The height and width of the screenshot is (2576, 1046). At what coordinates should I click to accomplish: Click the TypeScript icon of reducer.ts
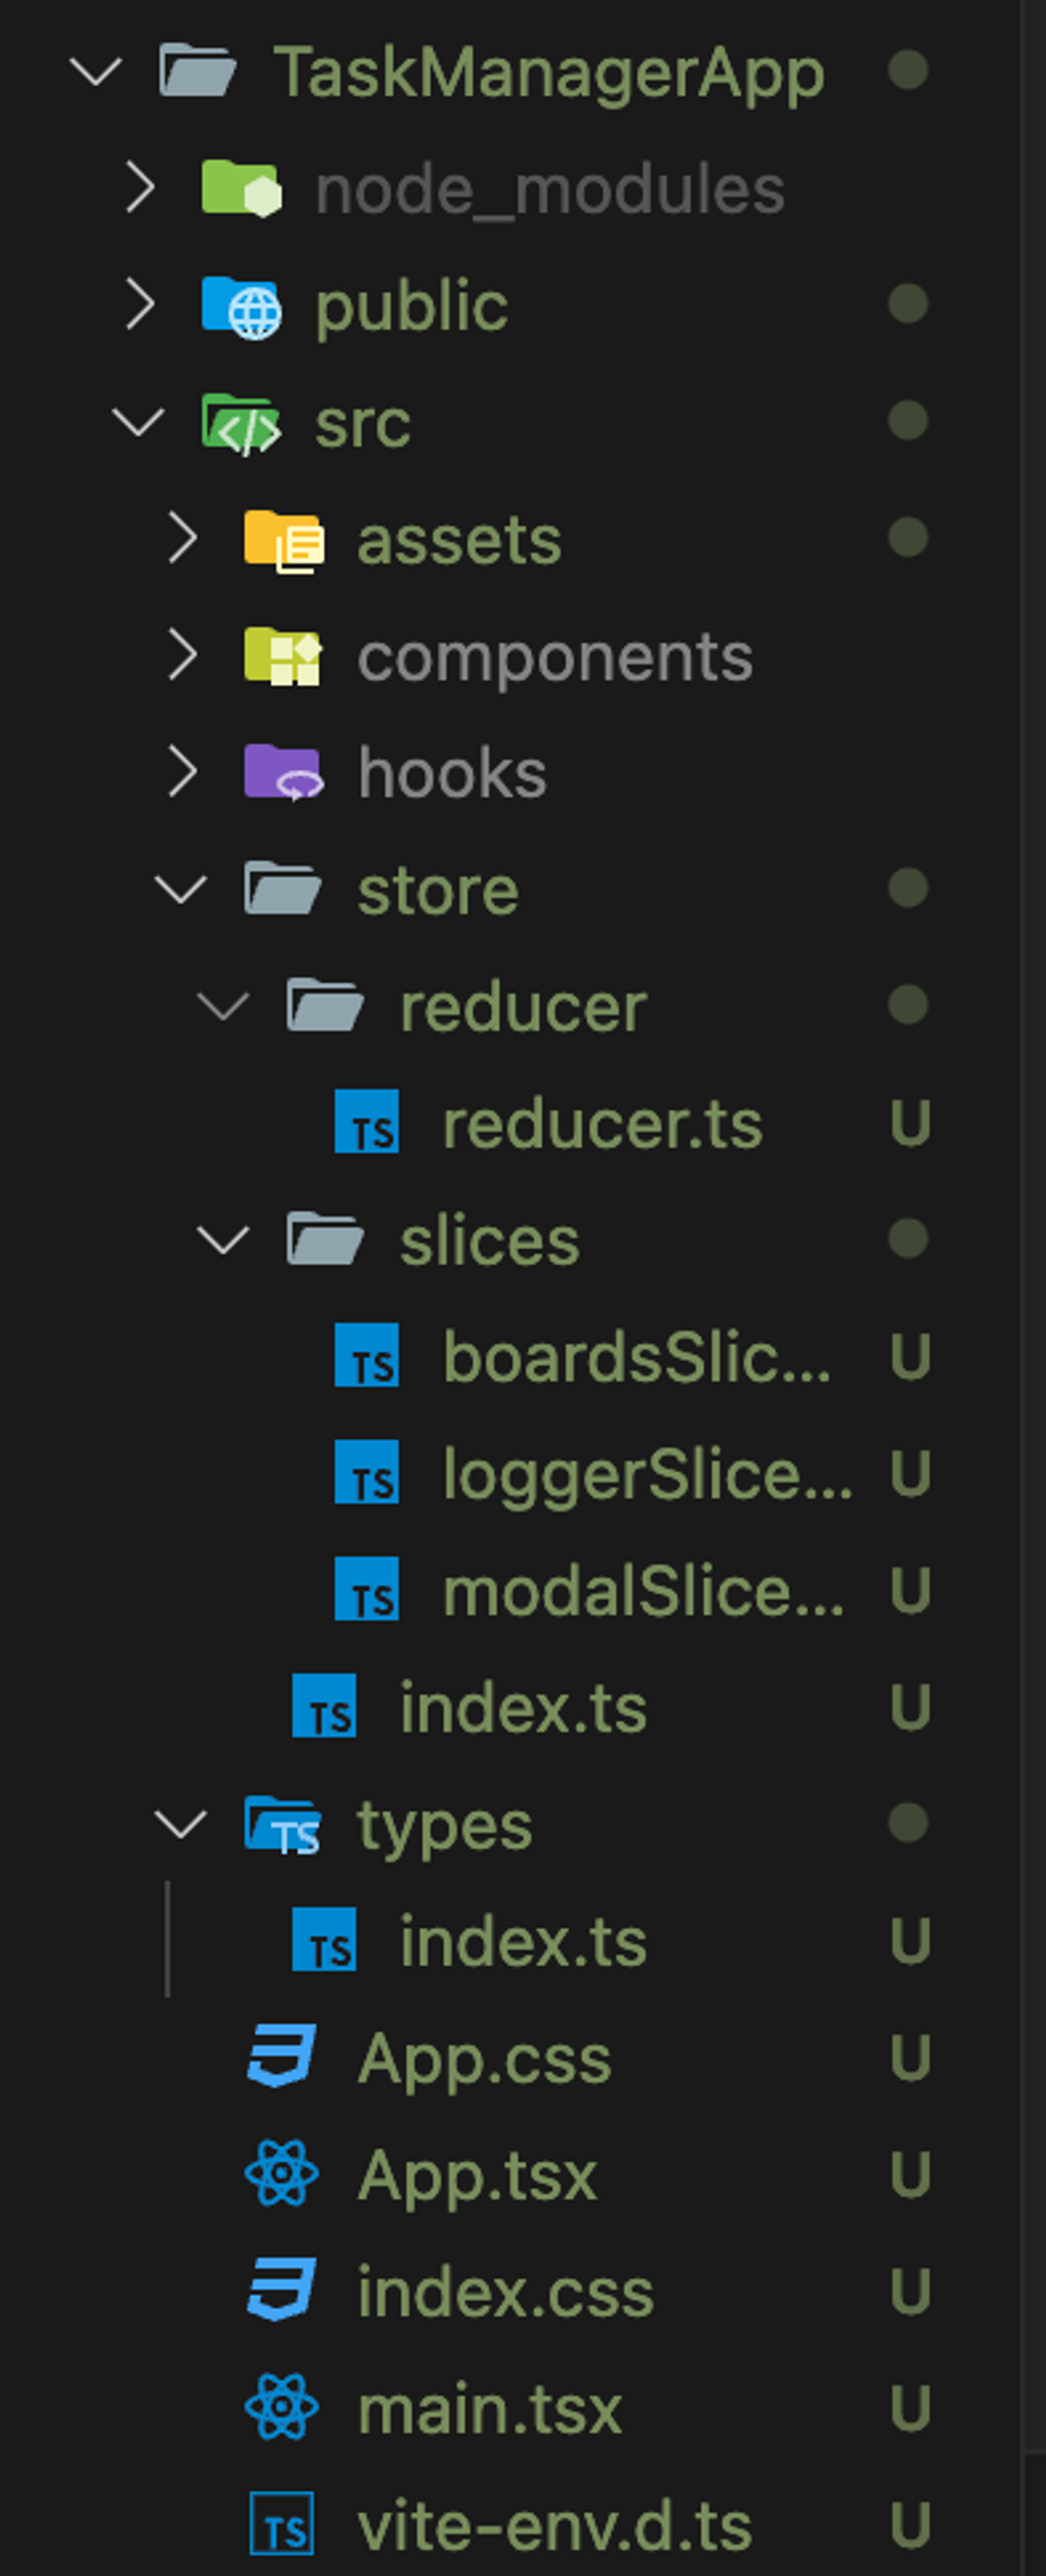(x=367, y=1122)
